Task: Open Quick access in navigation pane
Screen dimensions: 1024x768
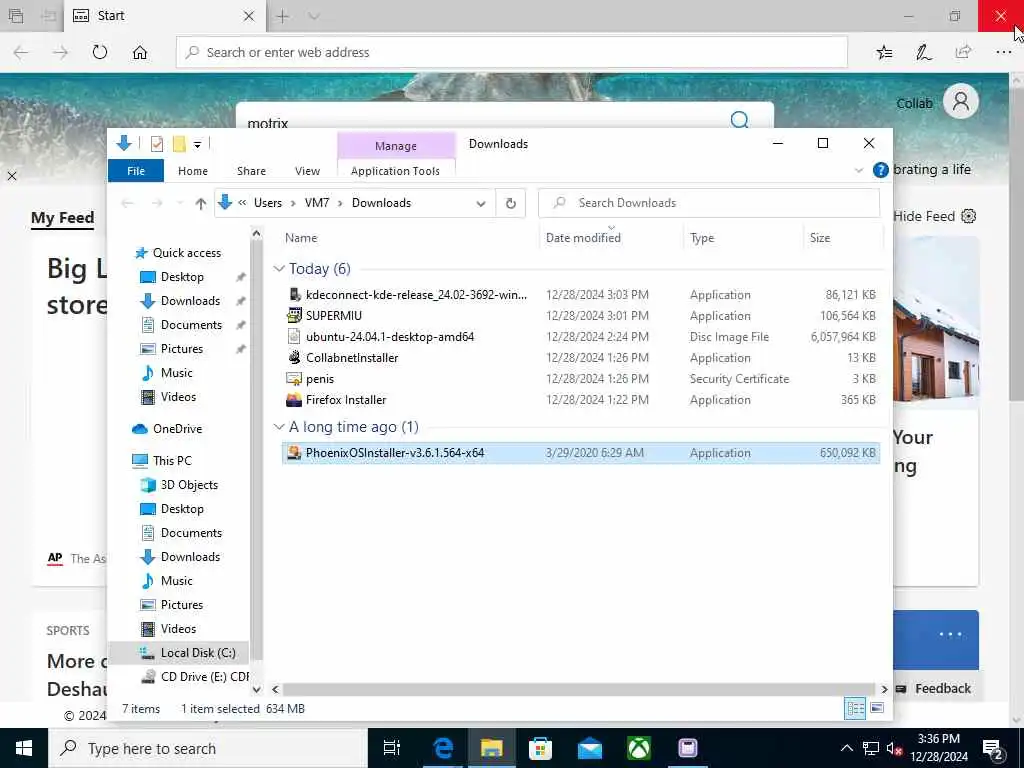Action: click(x=178, y=253)
